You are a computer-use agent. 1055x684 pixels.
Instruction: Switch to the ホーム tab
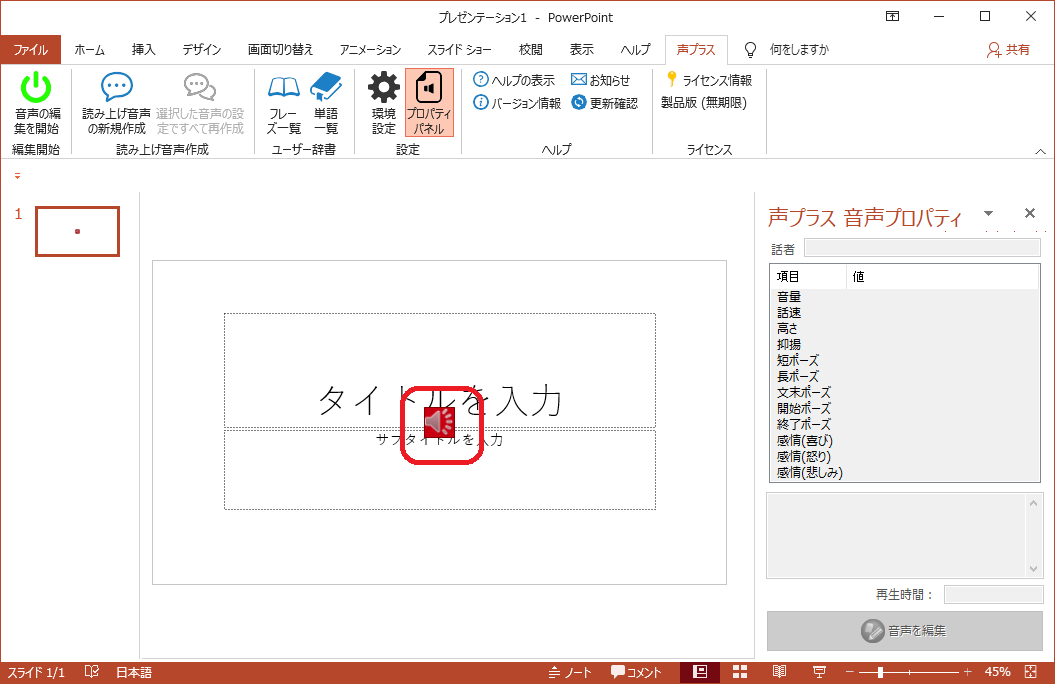click(x=89, y=50)
